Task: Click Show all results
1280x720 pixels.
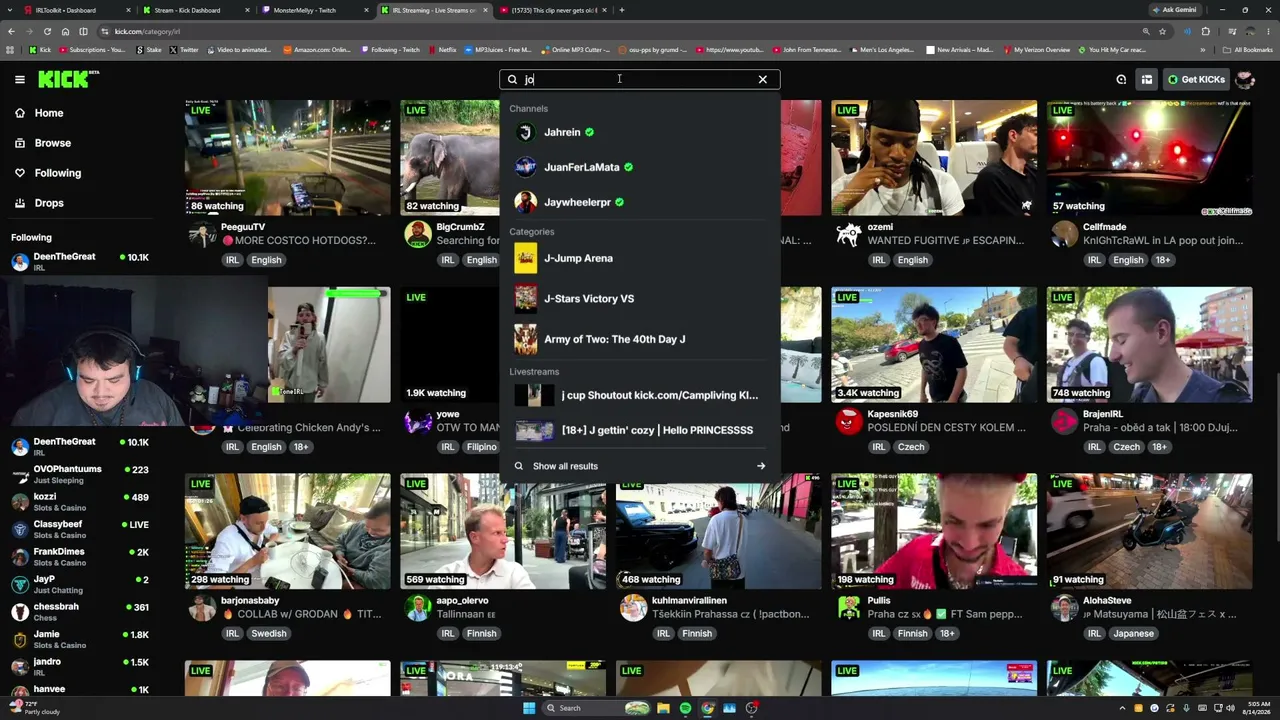Action: (x=640, y=466)
